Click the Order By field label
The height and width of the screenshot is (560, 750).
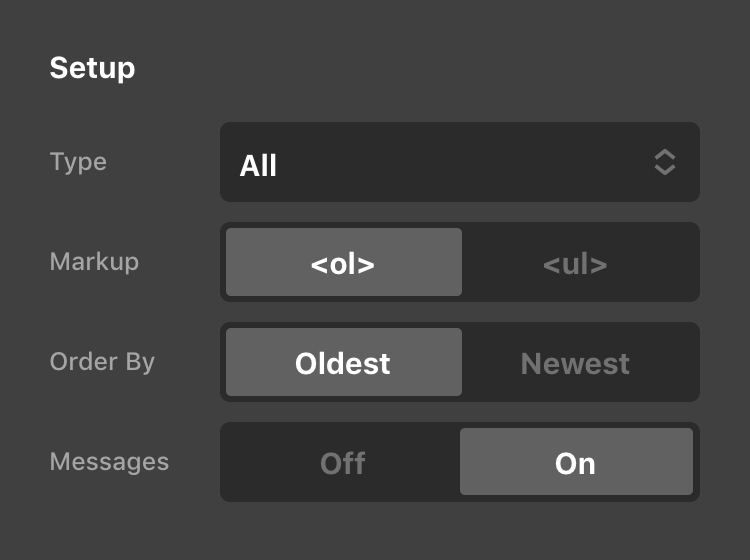point(102,362)
